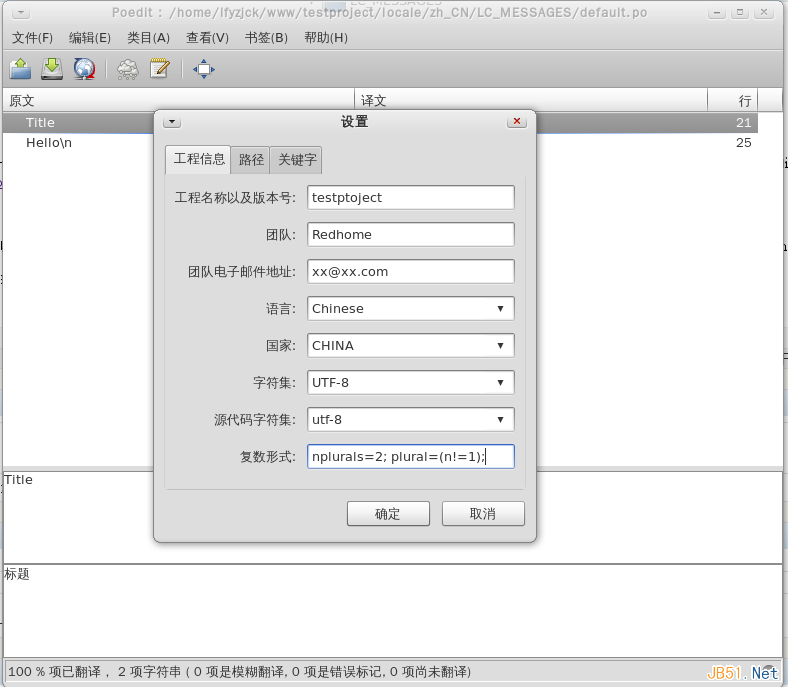The image size is (788, 687).
Task: Click the 团队电子邮件地址 input field
Action: [411, 272]
